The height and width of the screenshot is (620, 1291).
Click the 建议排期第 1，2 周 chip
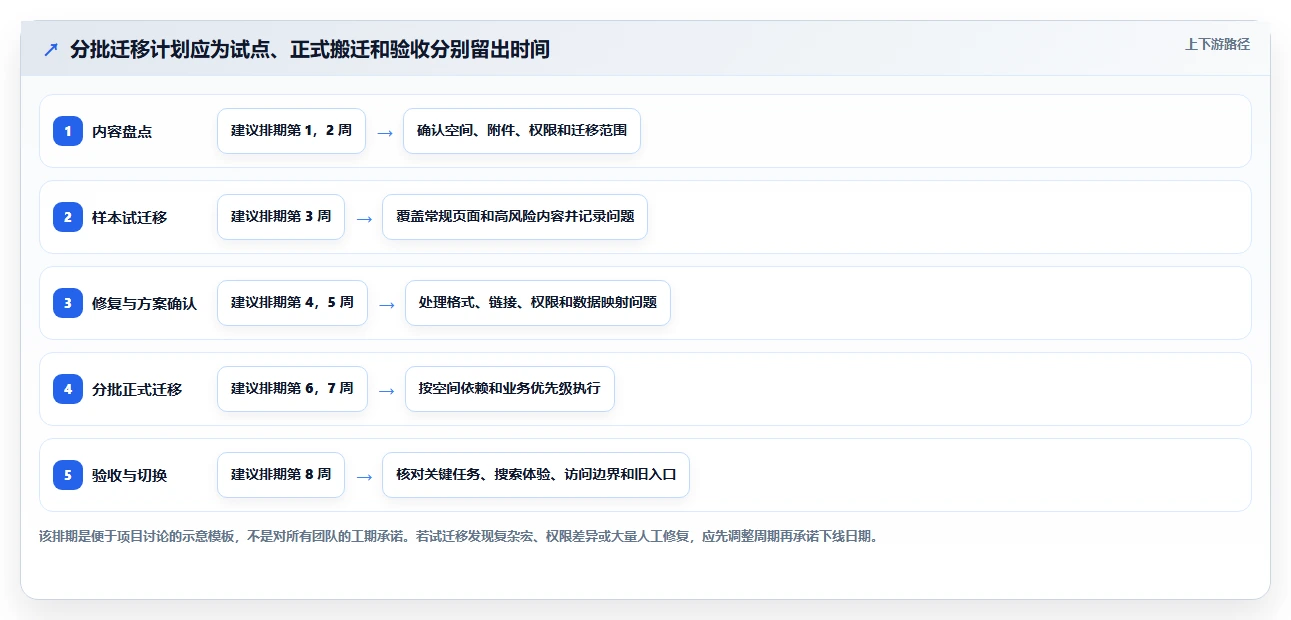click(x=292, y=131)
